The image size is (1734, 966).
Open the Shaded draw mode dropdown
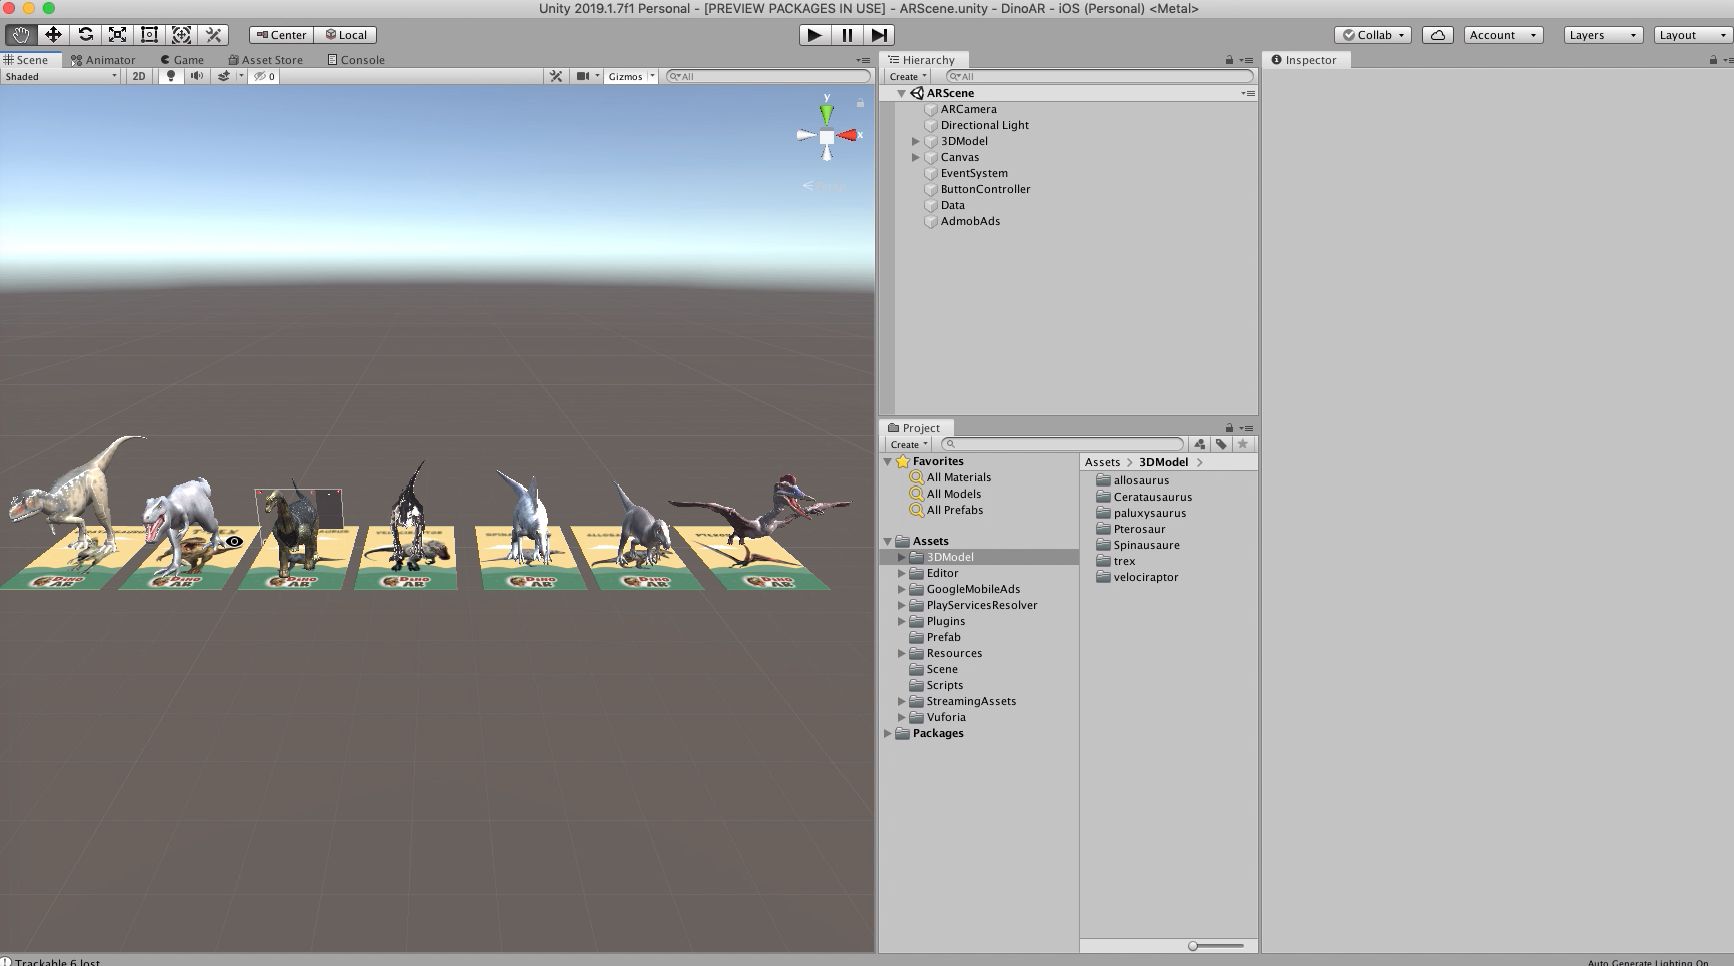(60, 76)
